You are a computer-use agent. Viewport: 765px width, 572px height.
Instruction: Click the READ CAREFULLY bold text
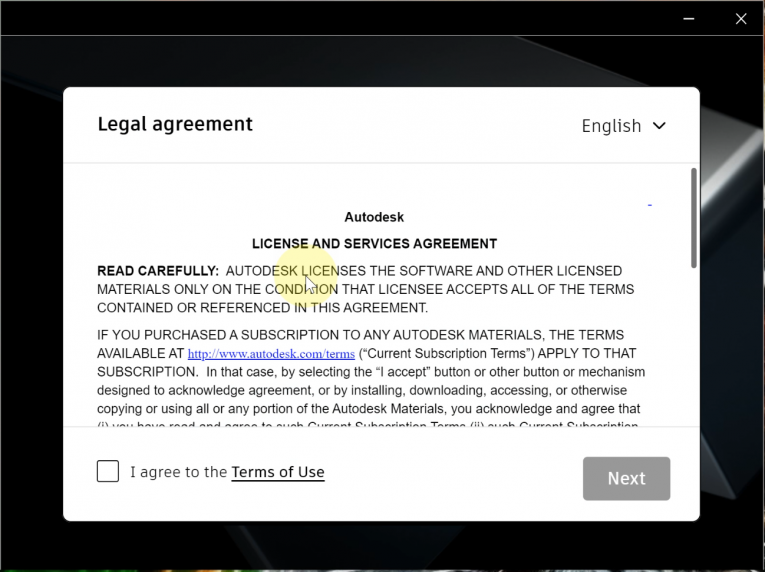click(x=158, y=271)
